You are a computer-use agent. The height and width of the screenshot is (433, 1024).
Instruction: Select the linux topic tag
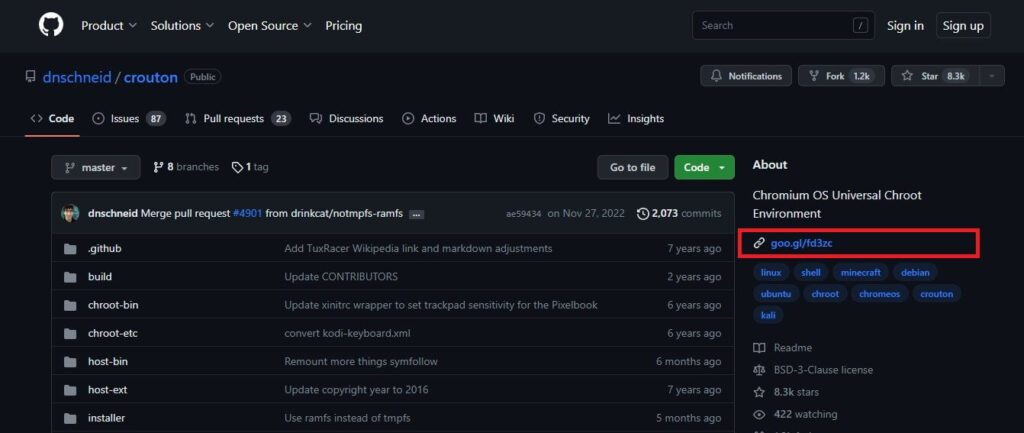[771, 272]
